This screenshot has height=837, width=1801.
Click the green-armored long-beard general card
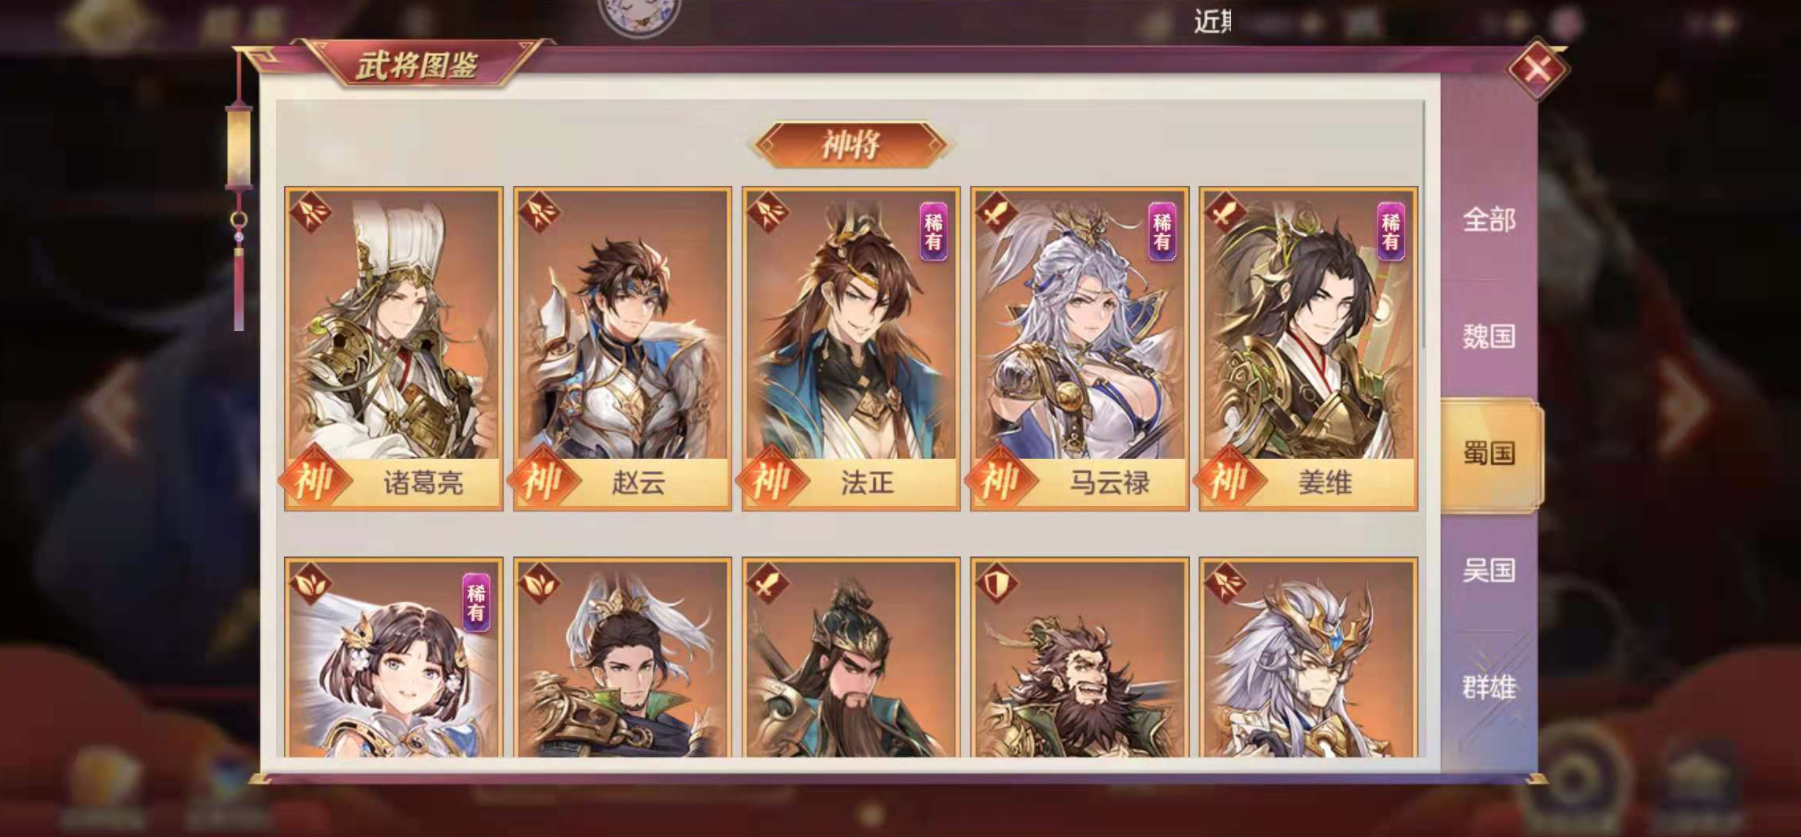[851, 657]
